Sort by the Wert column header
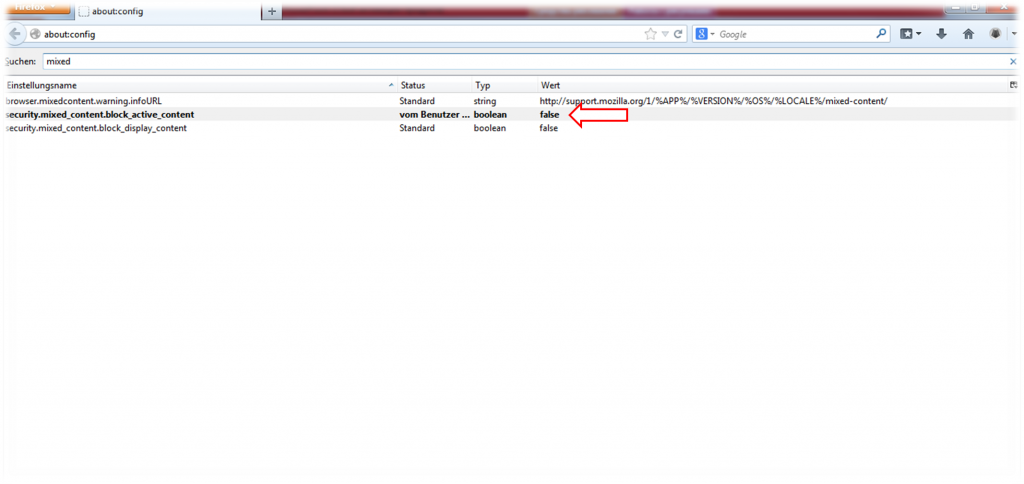Screen dimensions: 1024x484 click(x=770, y=85)
